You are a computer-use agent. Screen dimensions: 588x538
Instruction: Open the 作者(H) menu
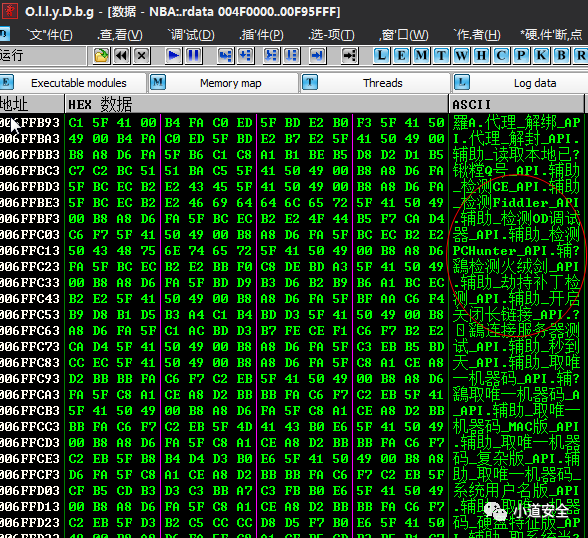[477, 35]
